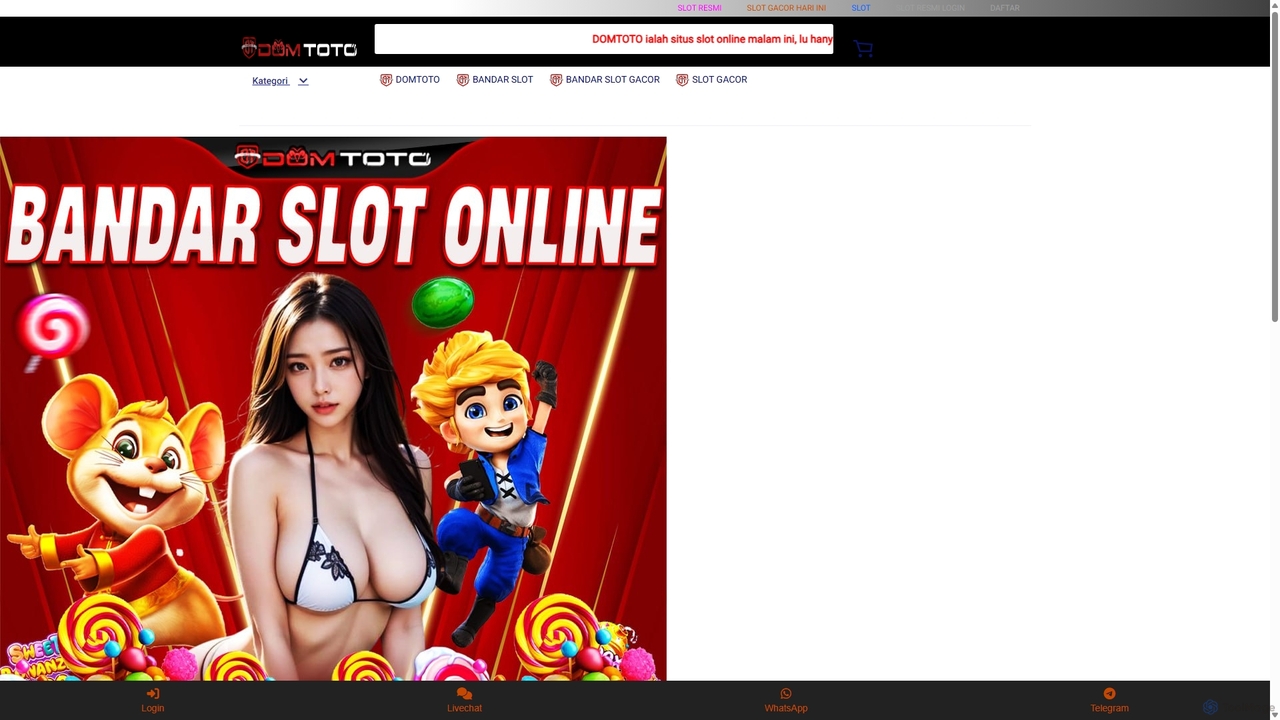Click the shield icon beside the last SLOT GACOR link
Screen dimensions: 1280x720
point(682,80)
